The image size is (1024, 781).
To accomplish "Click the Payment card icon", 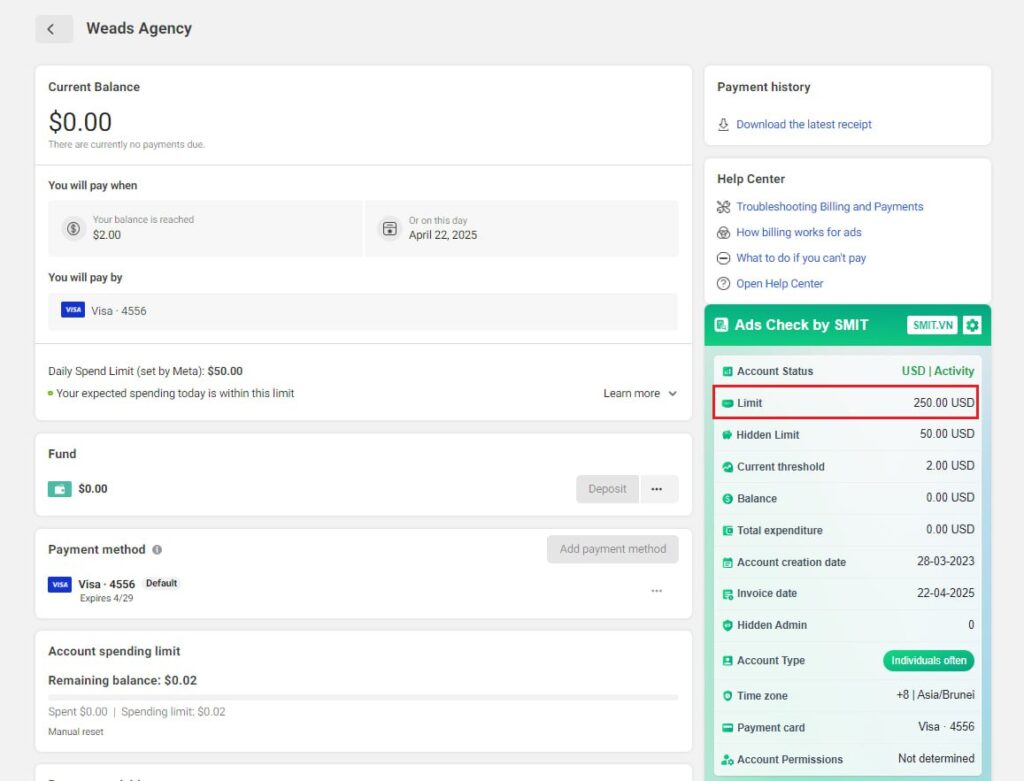I will point(728,728).
